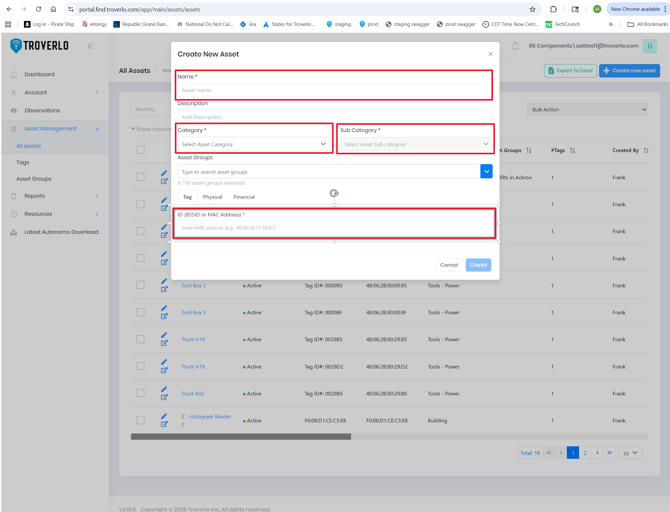Open the Tool Box 2 asset link
Viewport: 670px width, 512px height.
pos(194,285)
